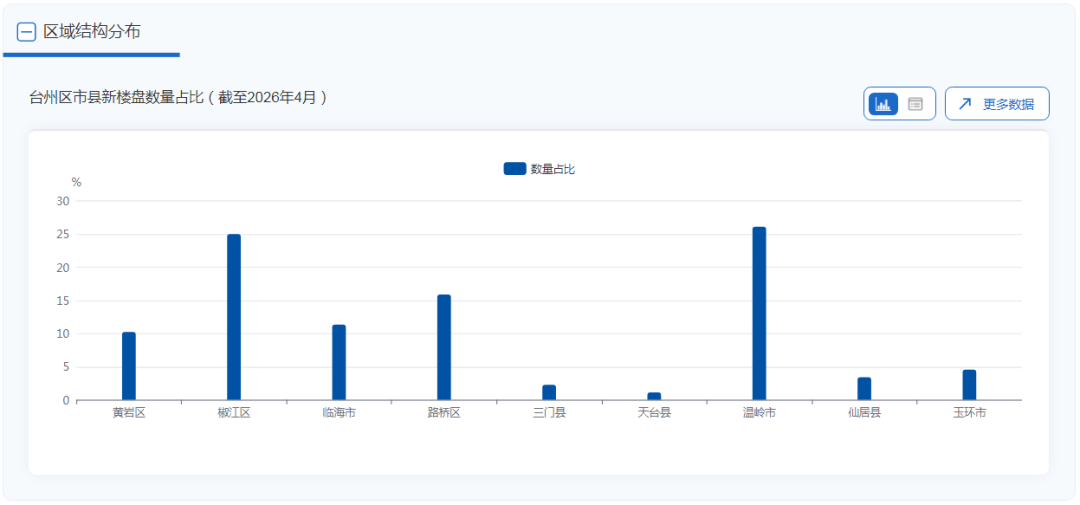Collapse the 区域结构分布 section minus icon
This screenshot has height=505, width=1080.
click(x=27, y=32)
